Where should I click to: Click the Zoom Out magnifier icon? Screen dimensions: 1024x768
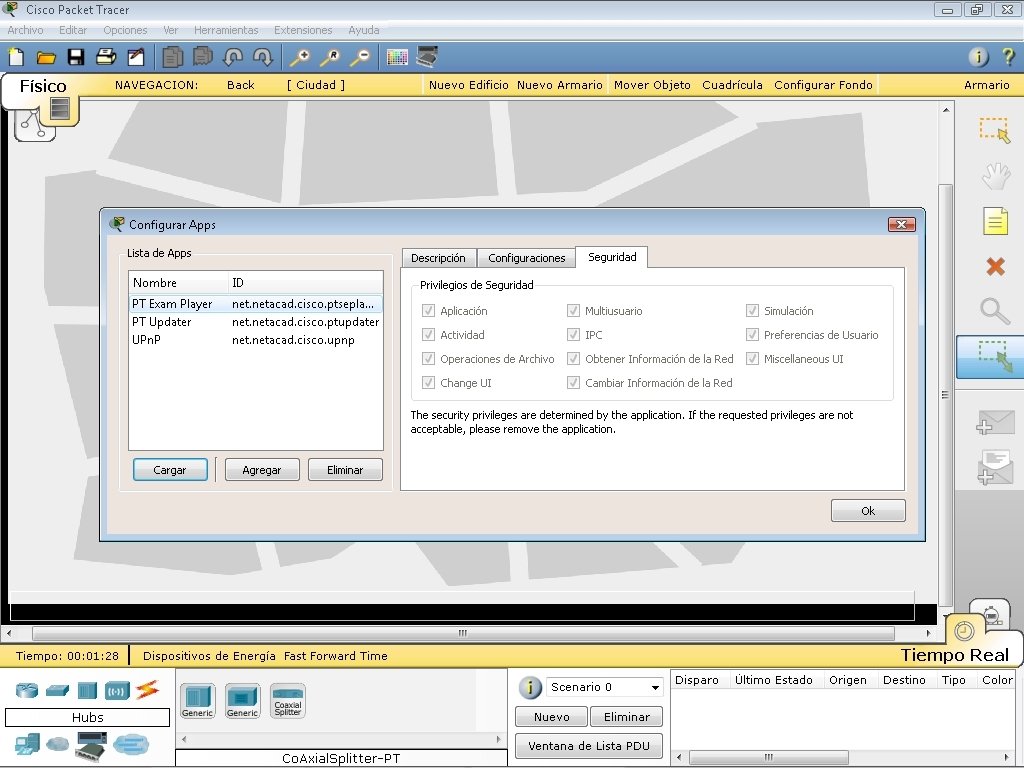pos(360,57)
